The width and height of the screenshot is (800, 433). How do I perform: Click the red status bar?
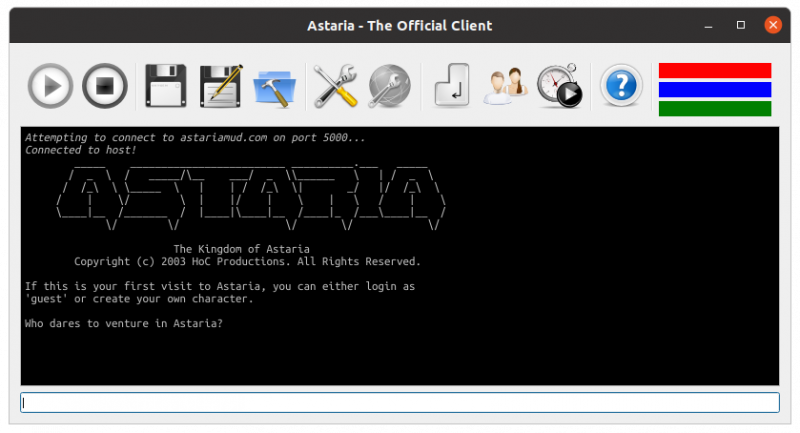[x=714, y=70]
